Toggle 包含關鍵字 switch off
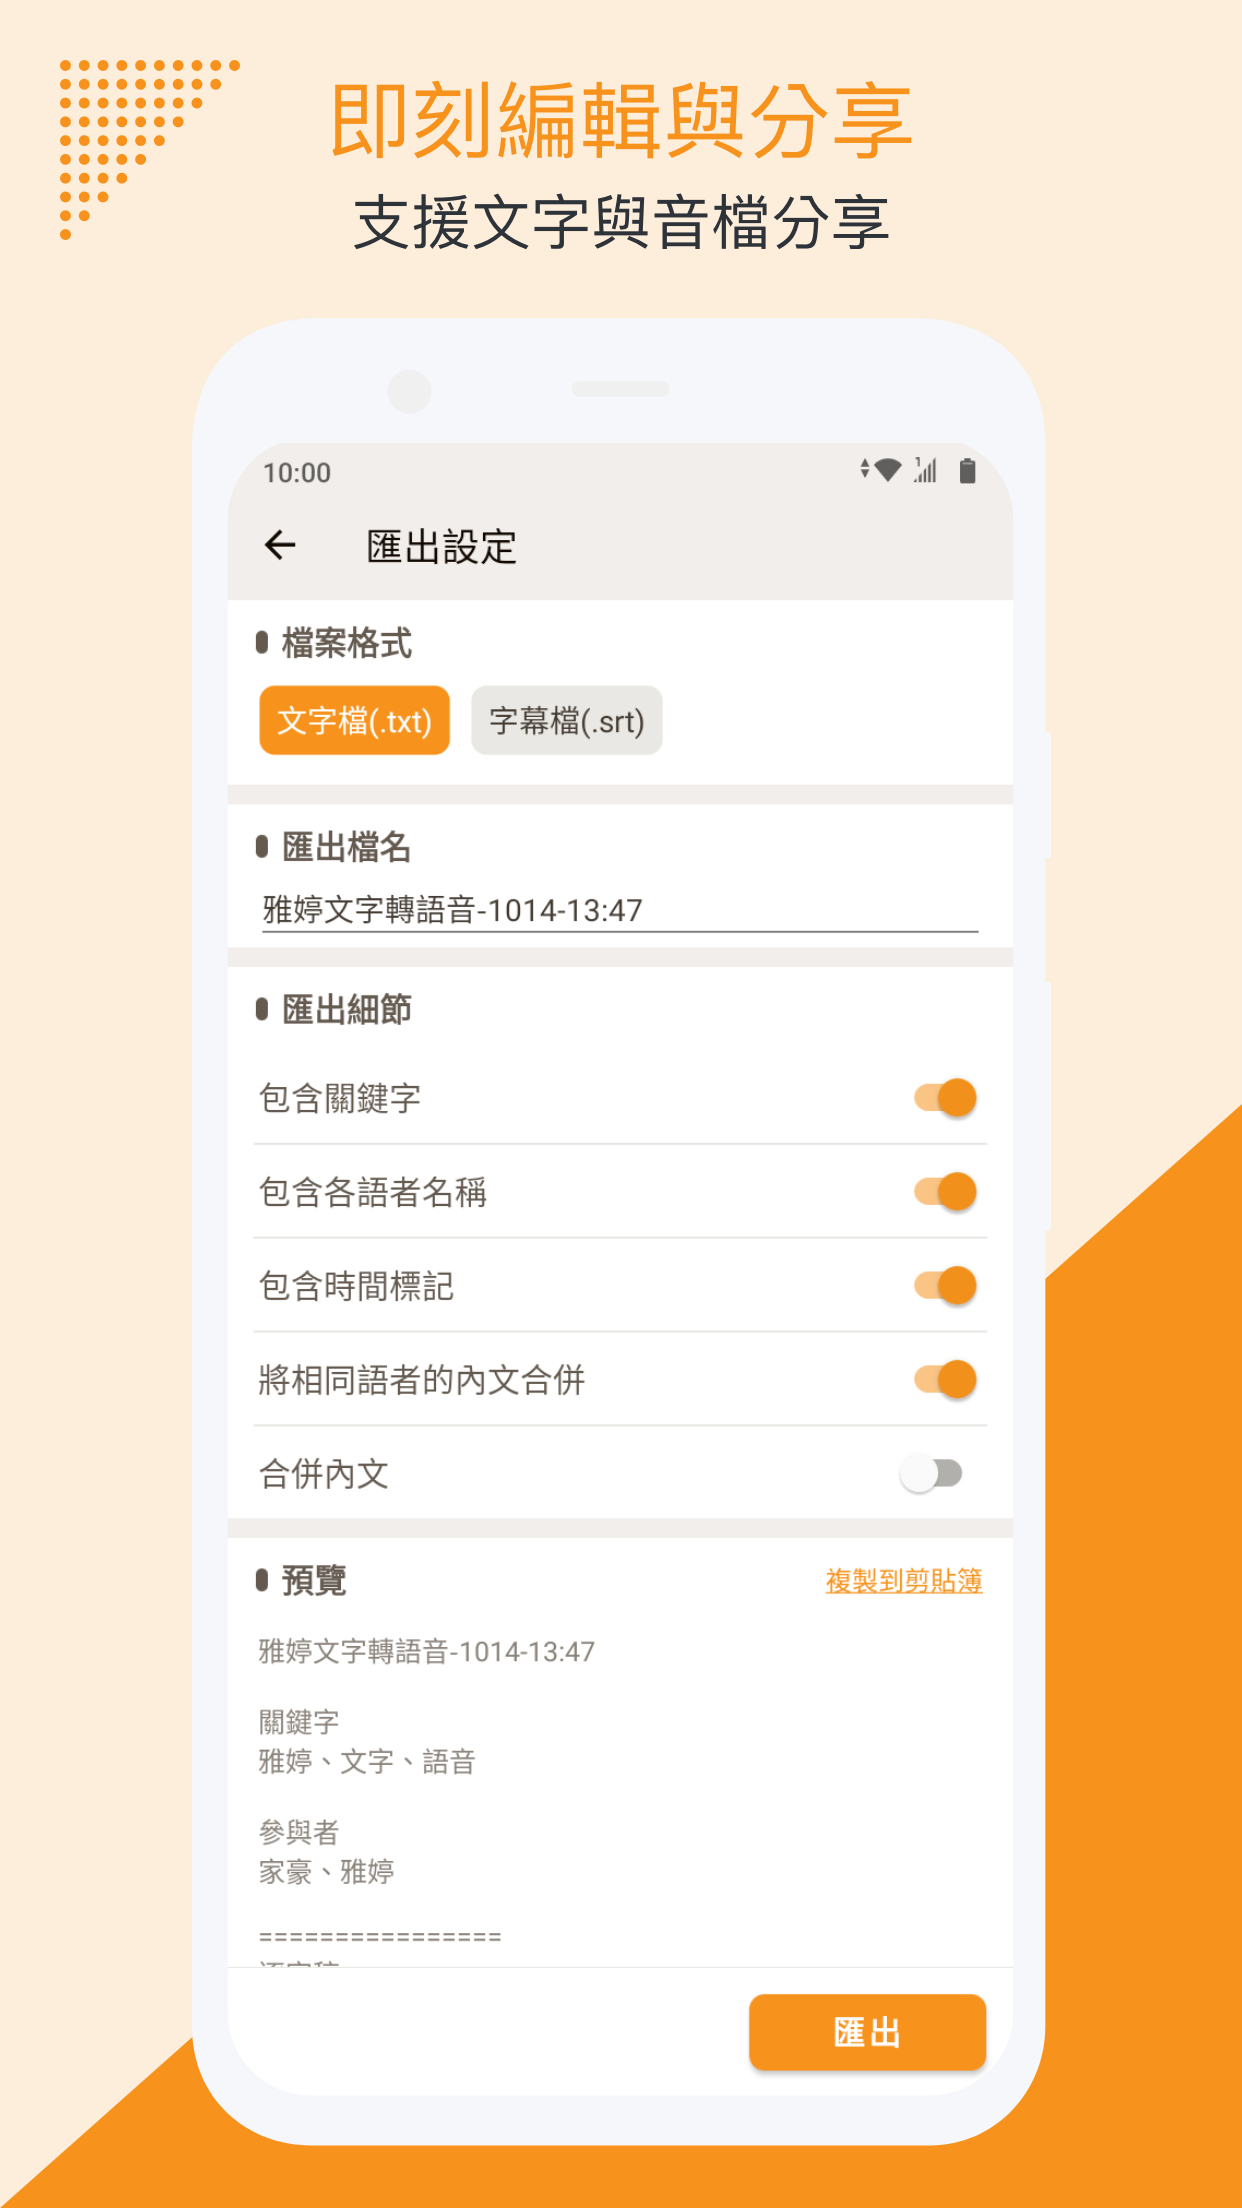 coord(945,1098)
